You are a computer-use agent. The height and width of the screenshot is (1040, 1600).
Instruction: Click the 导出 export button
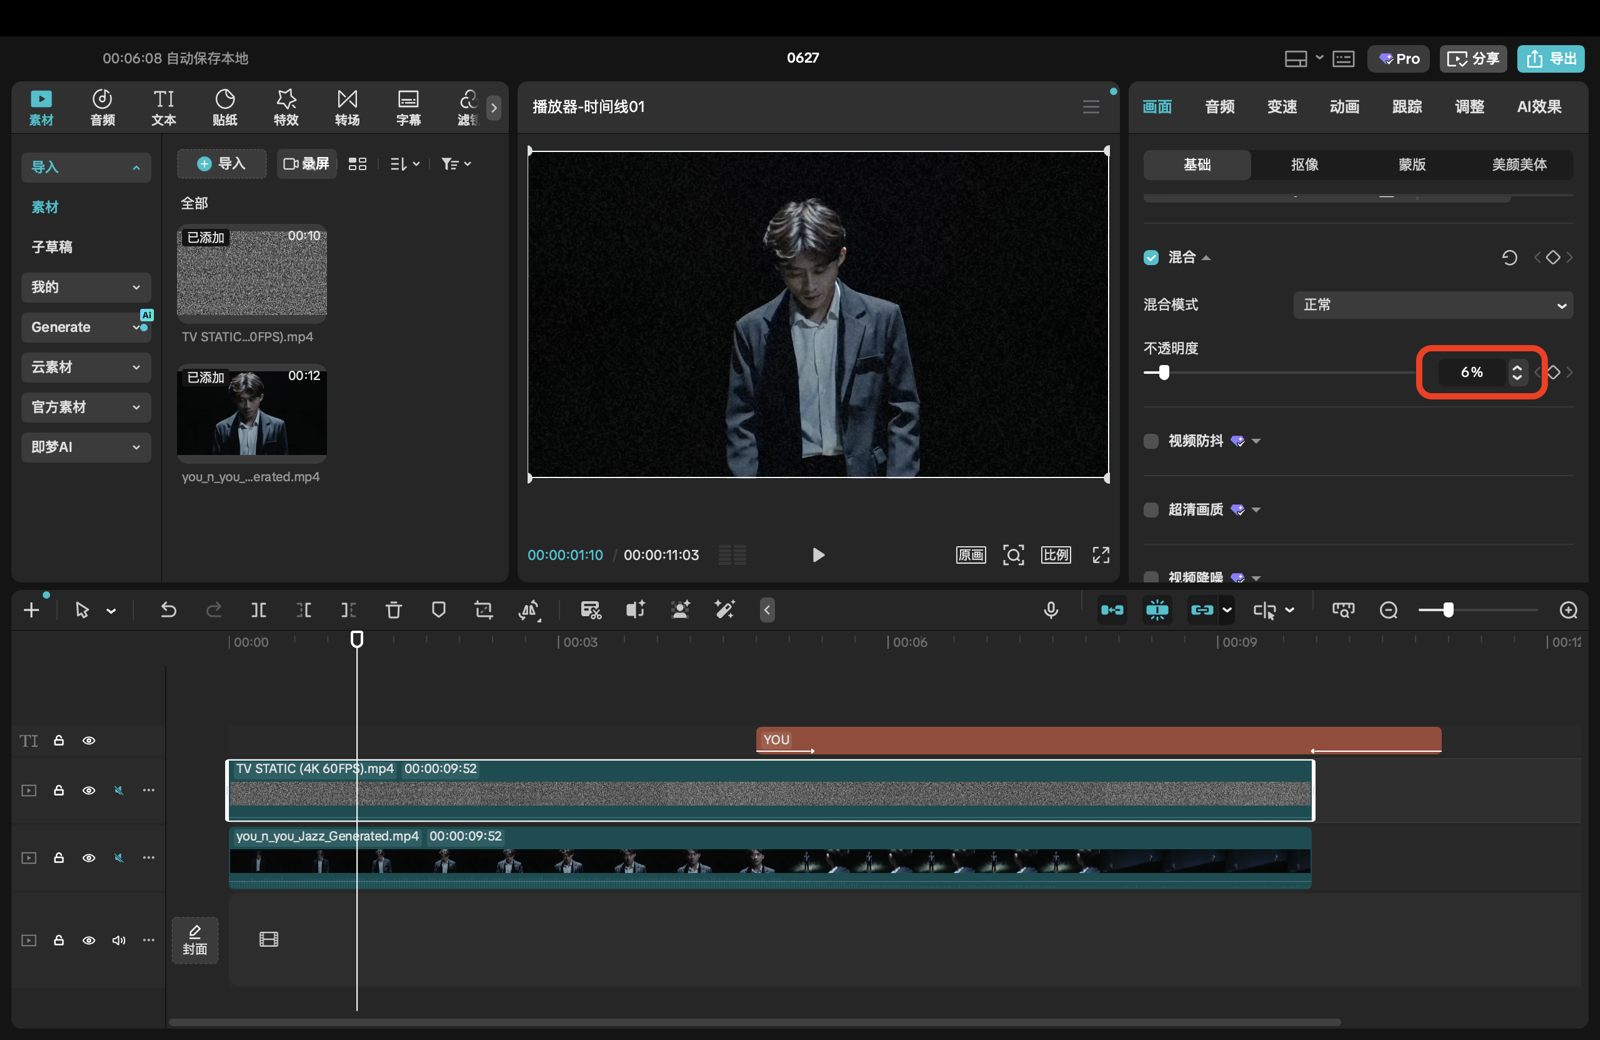pyautogui.click(x=1551, y=59)
